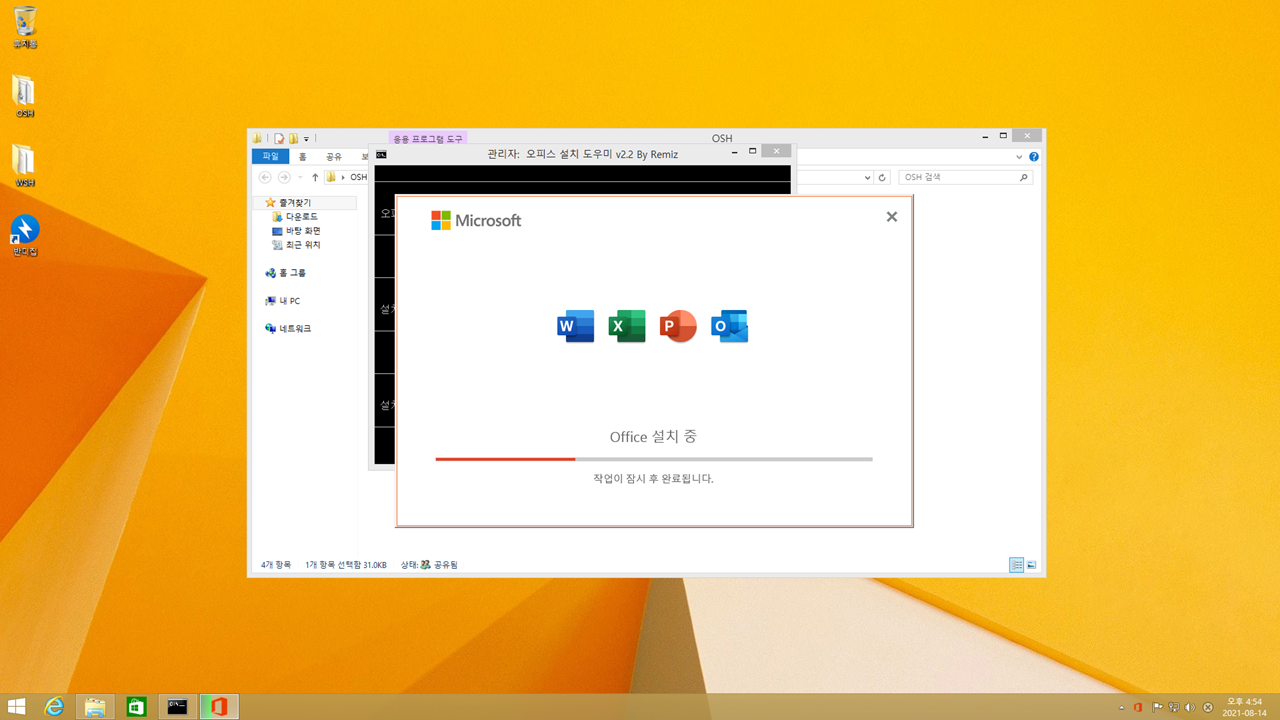Open Windows Store from taskbar
Screen dimensions: 1280x720
pyautogui.click(x=136, y=707)
